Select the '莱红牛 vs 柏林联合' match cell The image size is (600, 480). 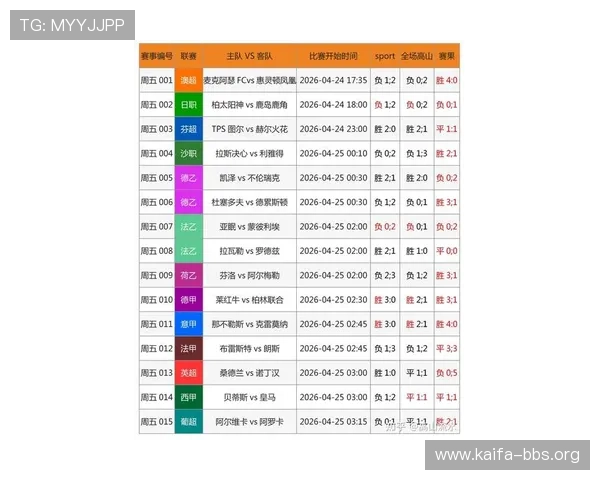(x=249, y=300)
